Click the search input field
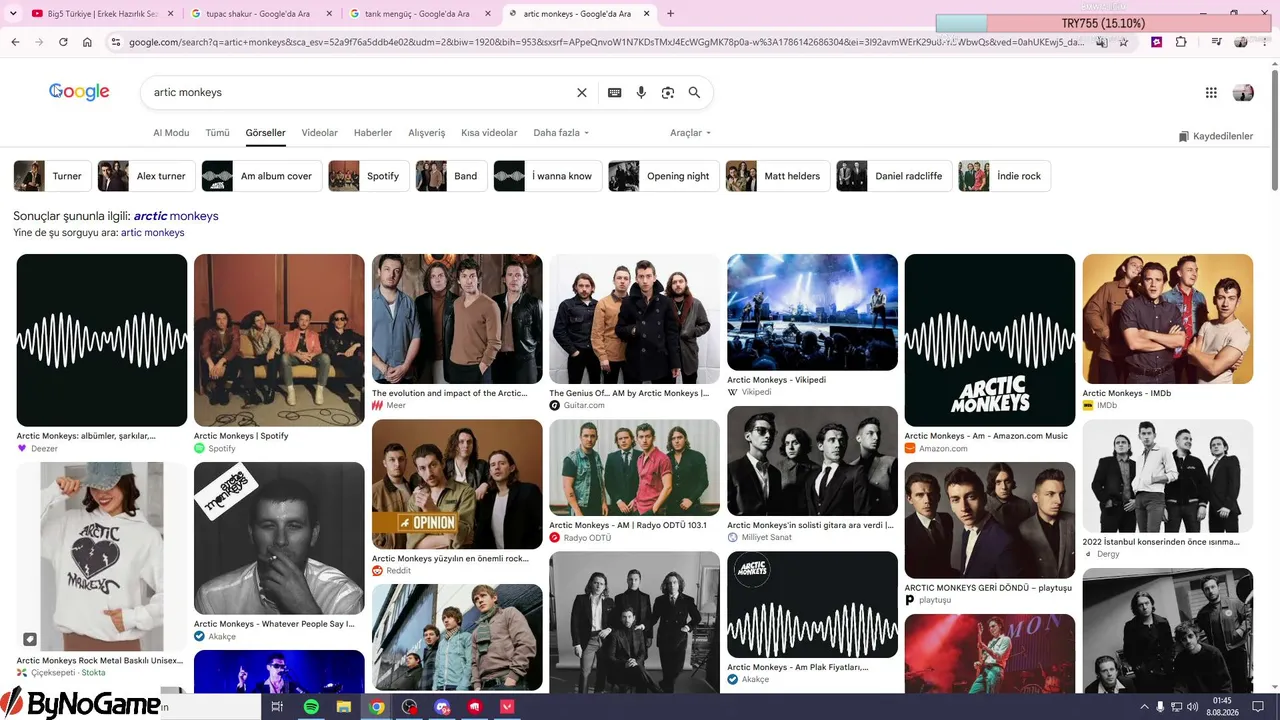Screen dimensions: 1280x720 point(360,92)
